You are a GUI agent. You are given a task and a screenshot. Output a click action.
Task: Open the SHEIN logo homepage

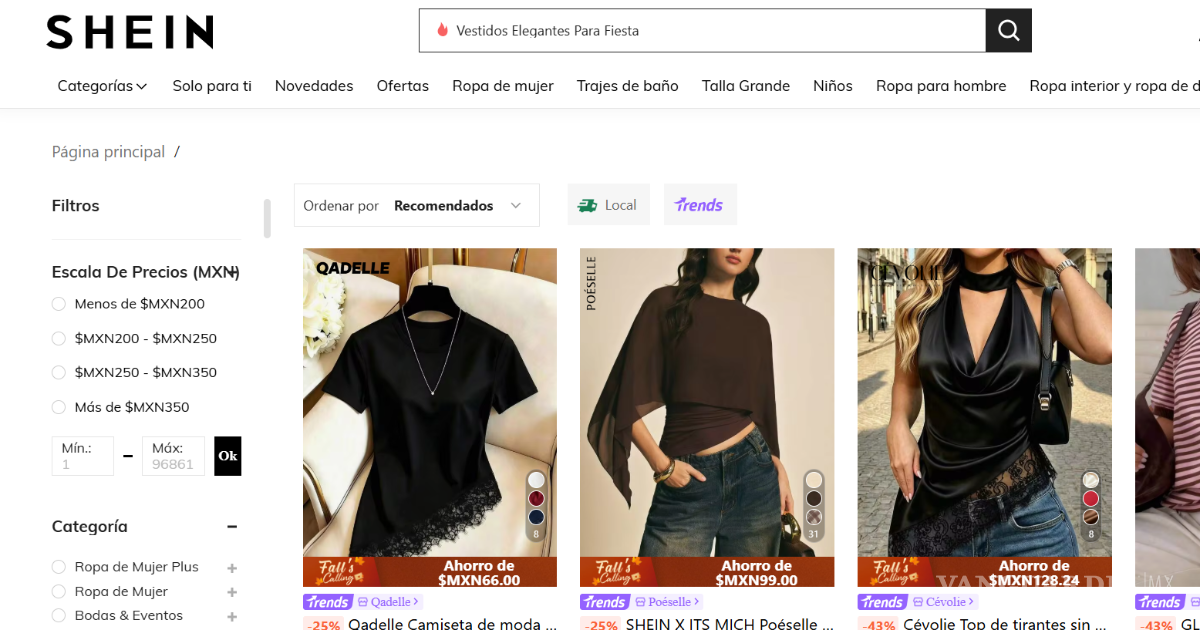point(130,32)
